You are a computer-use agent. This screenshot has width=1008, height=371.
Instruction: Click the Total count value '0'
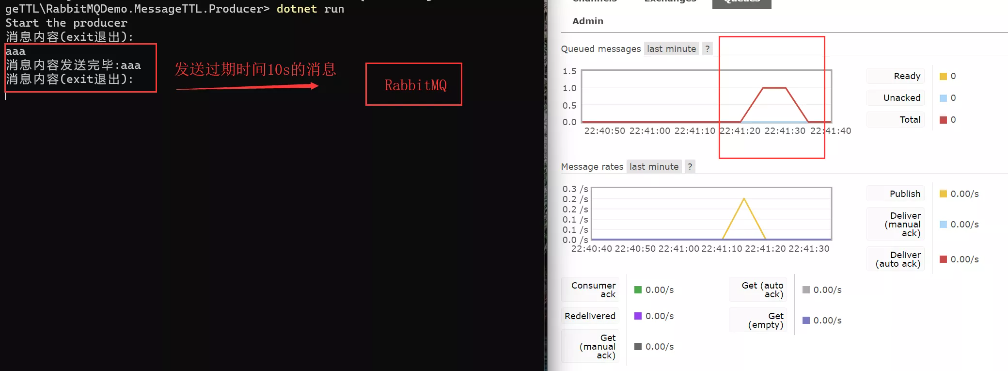click(953, 120)
